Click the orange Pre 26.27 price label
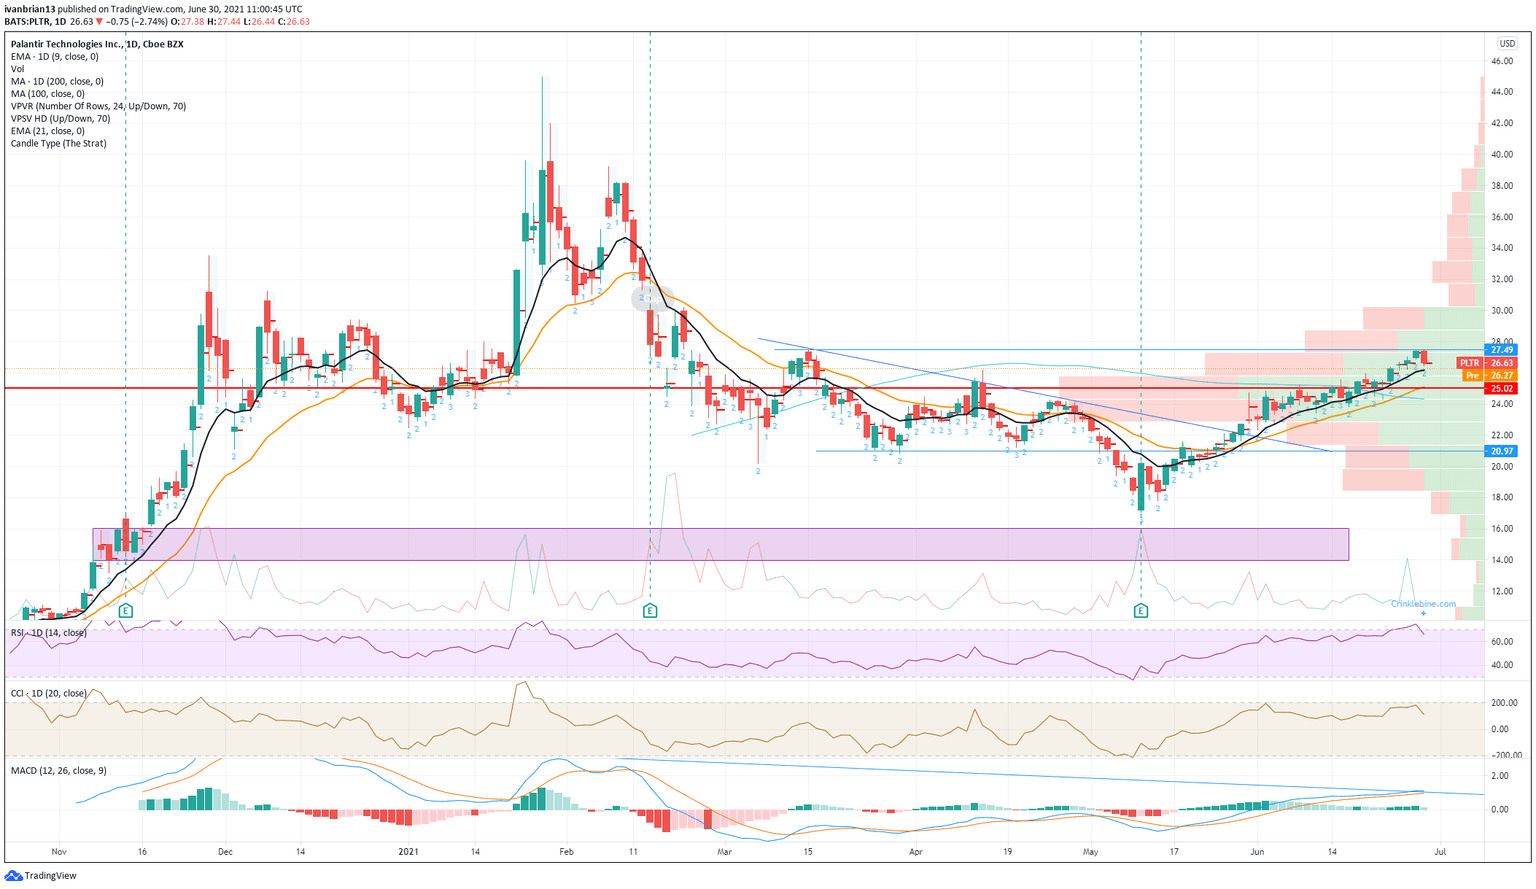This screenshot has height=889, width=1536. [1490, 376]
